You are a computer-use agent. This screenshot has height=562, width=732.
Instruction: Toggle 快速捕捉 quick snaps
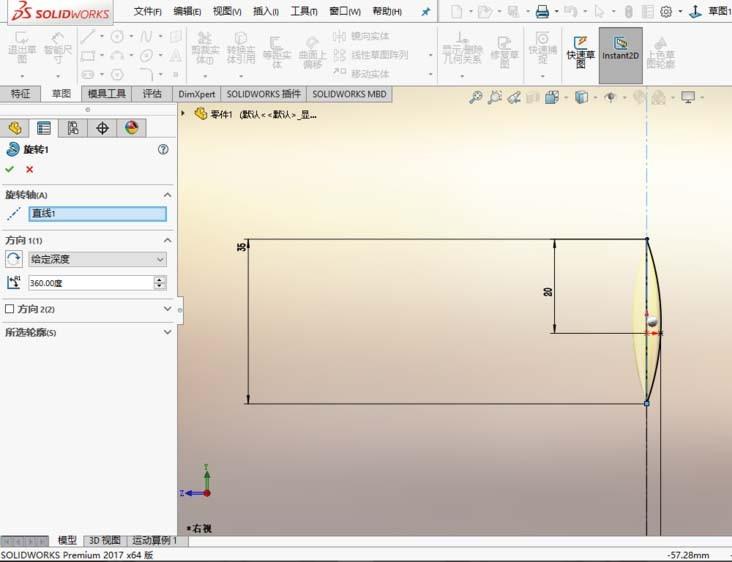(x=542, y=47)
